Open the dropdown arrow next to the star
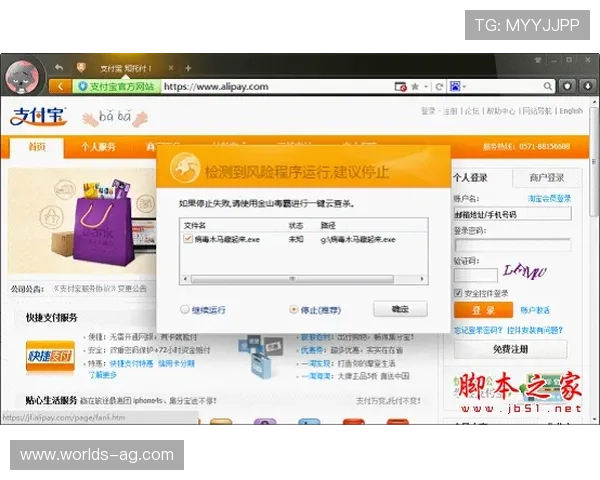 426,87
